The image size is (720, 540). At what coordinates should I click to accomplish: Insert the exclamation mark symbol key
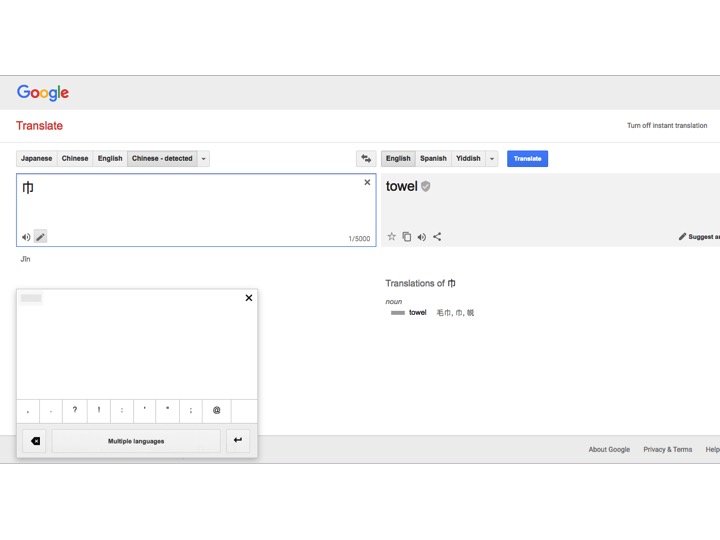click(x=98, y=411)
